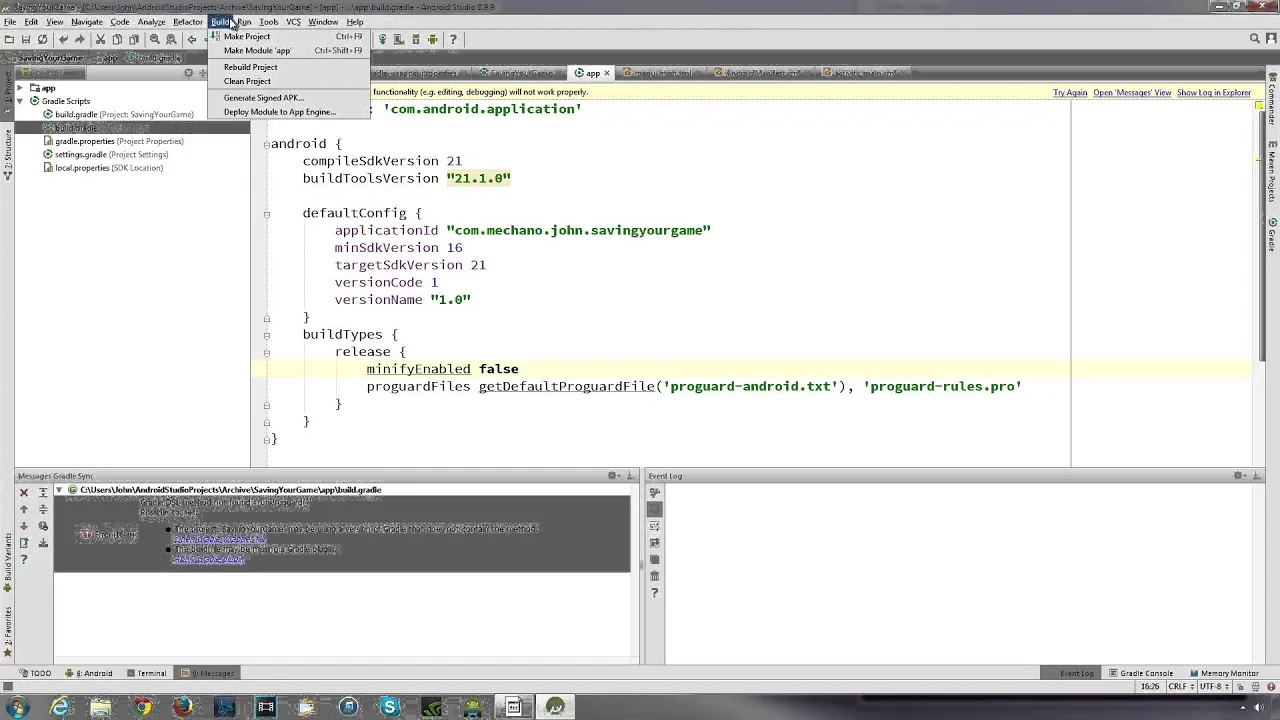Toggle Gradle panel on right edge

click(x=1272, y=235)
